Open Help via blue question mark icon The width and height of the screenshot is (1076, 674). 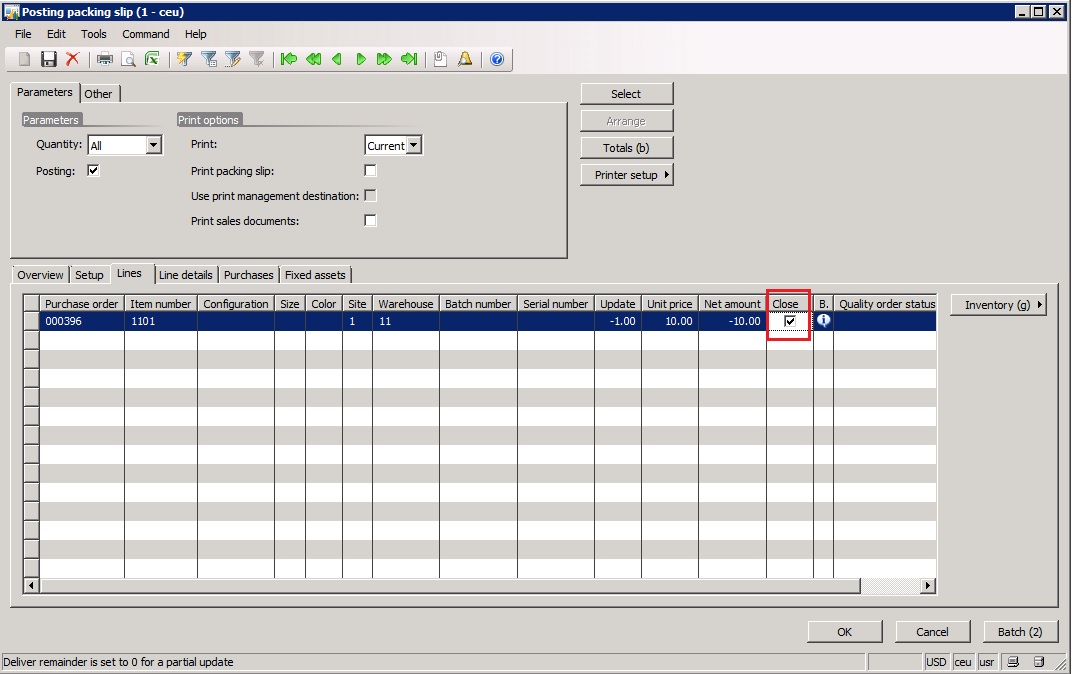[x=497, y=60]
